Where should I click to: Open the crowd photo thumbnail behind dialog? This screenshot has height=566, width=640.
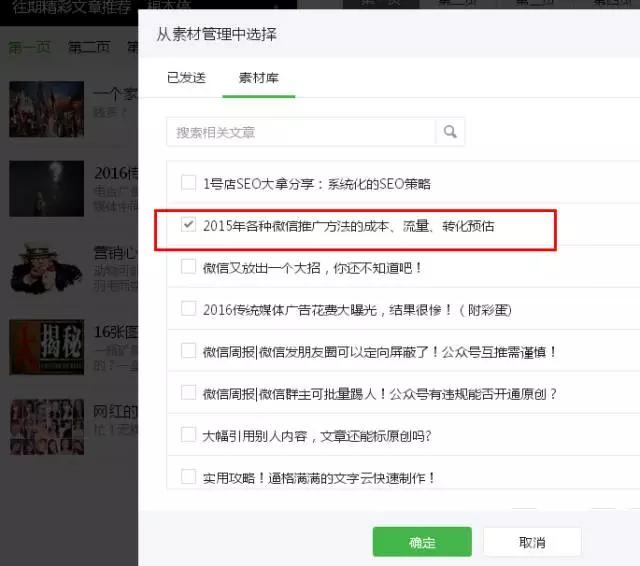click(47, 109)
